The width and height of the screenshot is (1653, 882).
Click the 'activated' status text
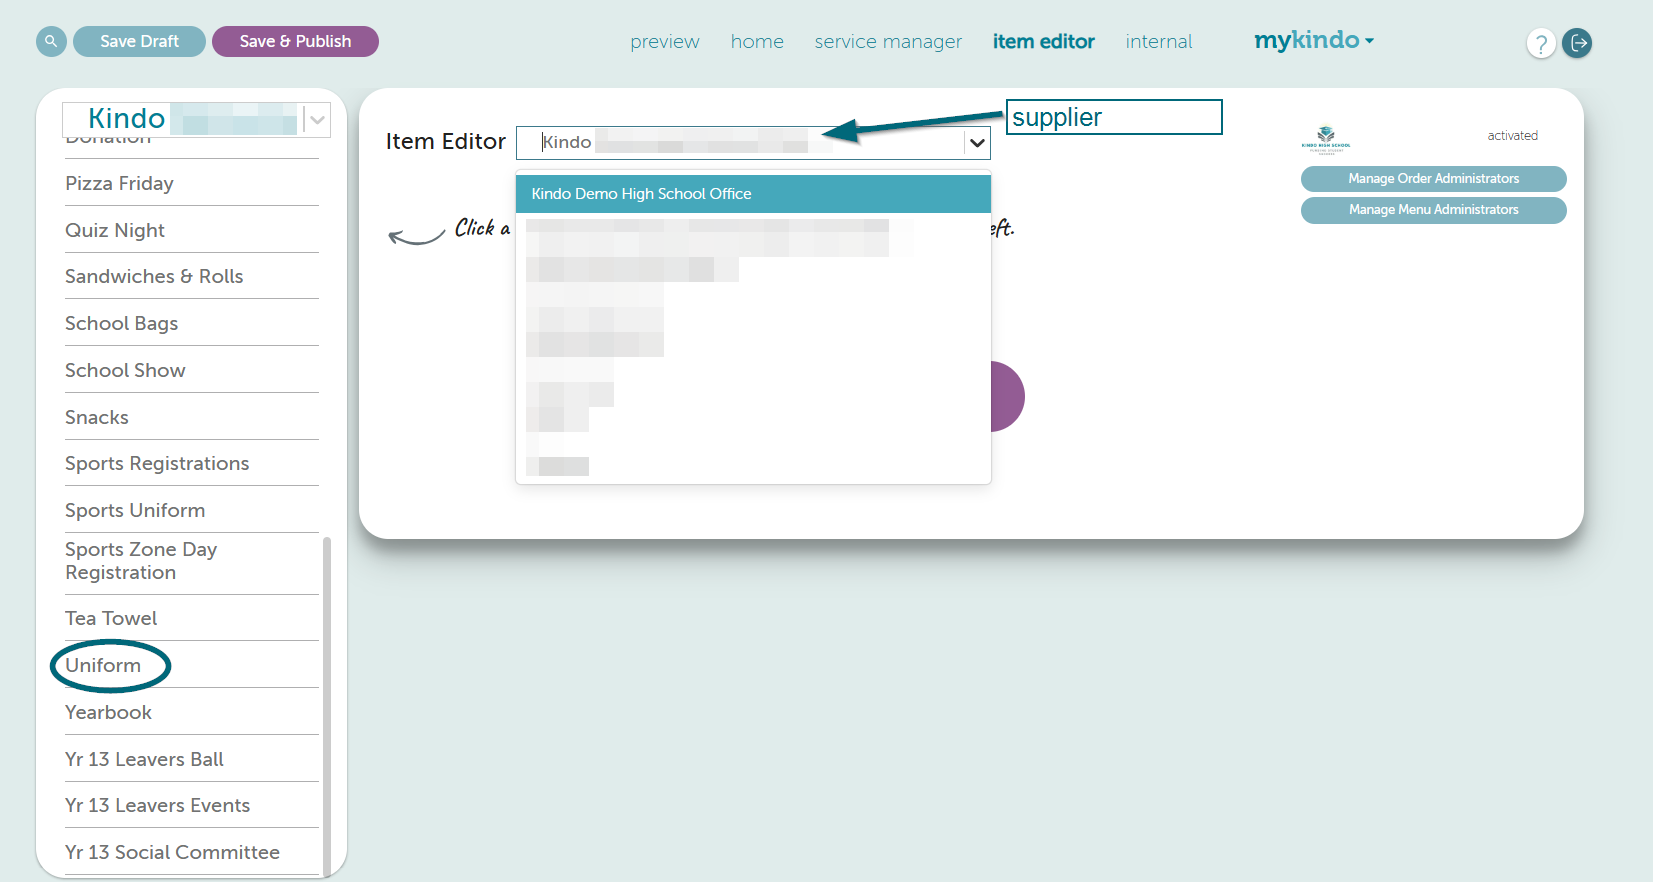click(x=1512, y=136)
